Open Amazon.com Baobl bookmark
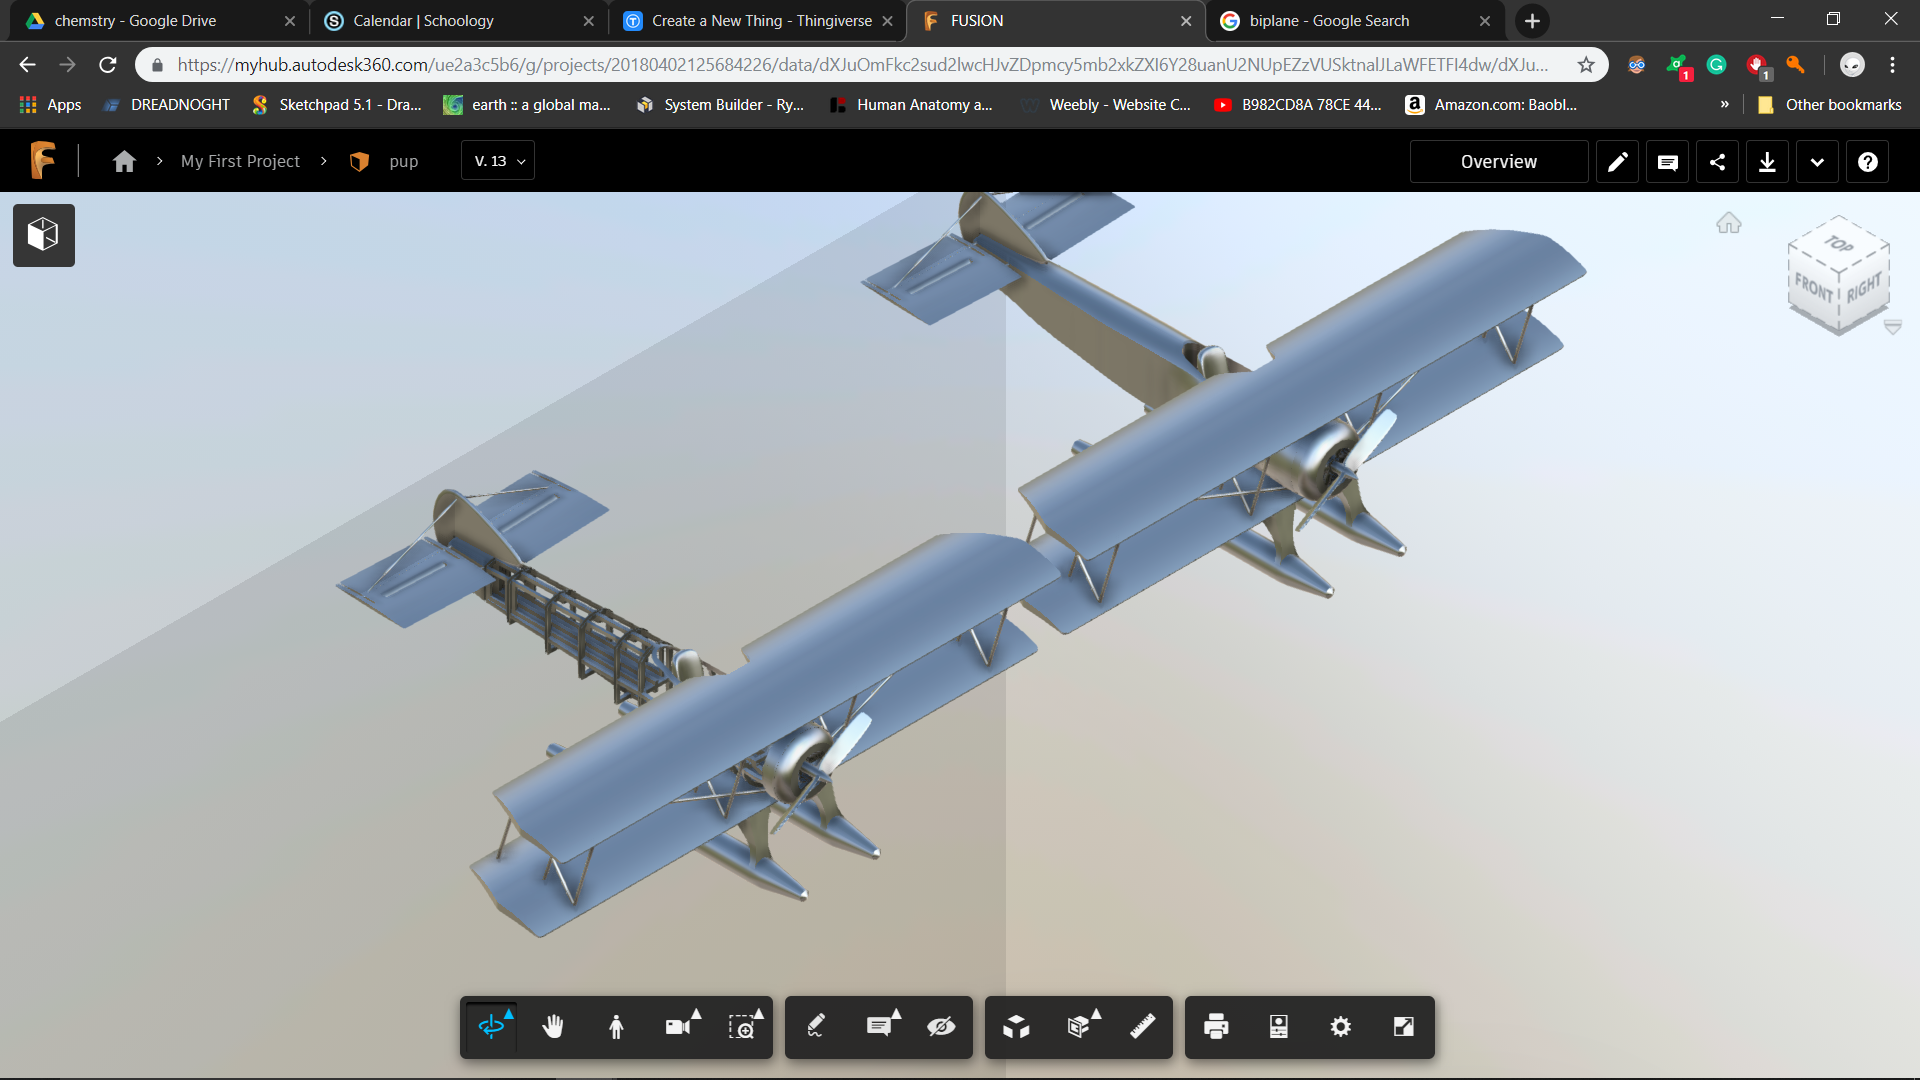The image size is (1920, 1080). pyautogui.click(x=1493, y=105)
